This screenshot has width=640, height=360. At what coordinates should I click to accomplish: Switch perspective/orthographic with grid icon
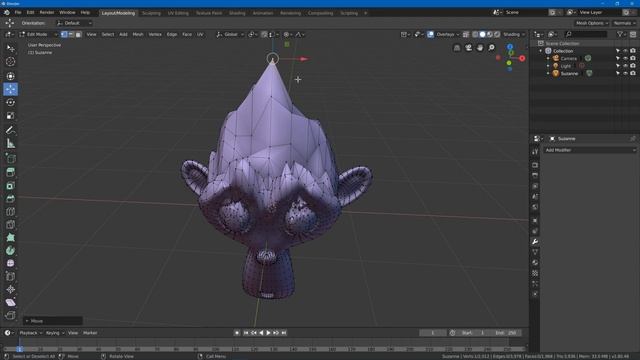pyautogui.click(x=457, y=48)
